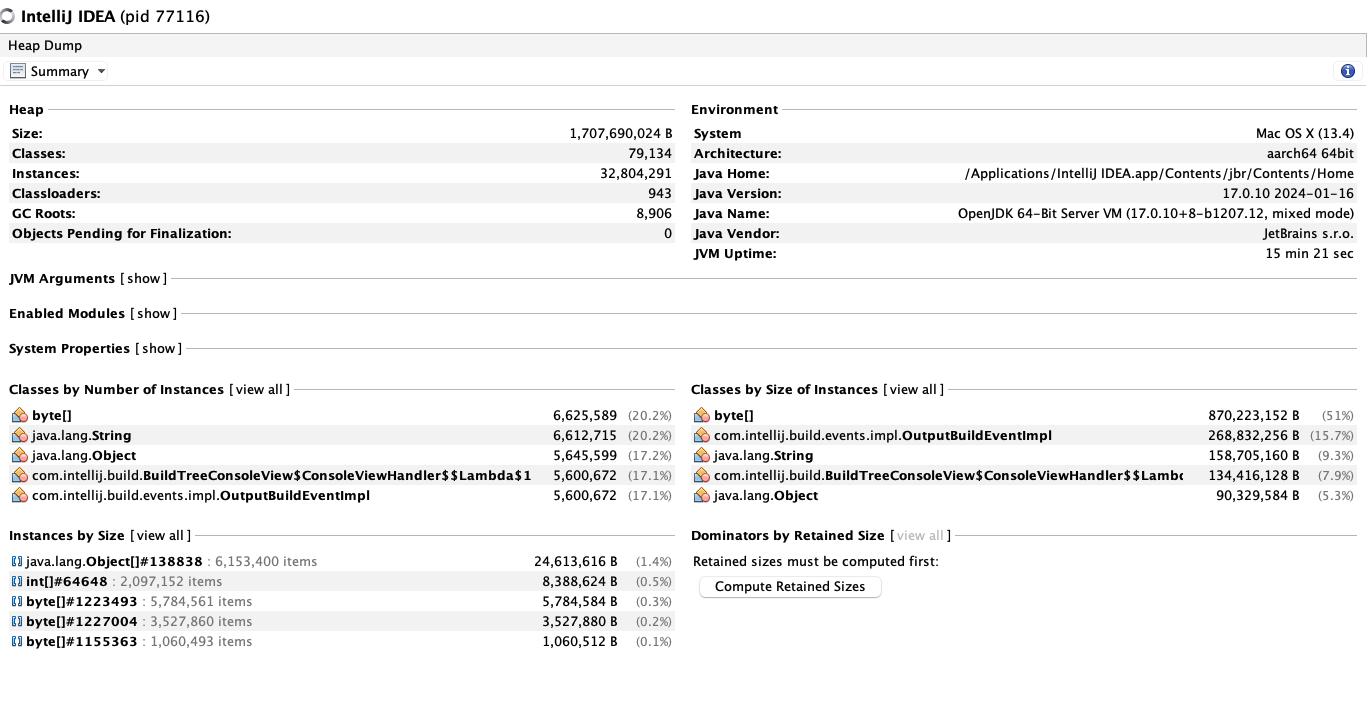The image size is (1368, 725).
Task: Click the array icon beside byte[]#1223493
Action: [x=17, y=602]
